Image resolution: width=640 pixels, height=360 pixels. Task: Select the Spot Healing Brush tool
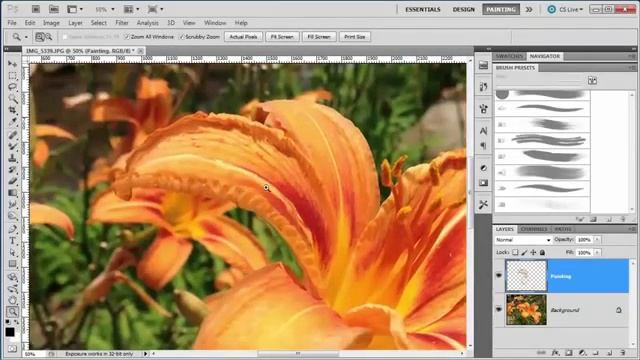pos(13,135)
